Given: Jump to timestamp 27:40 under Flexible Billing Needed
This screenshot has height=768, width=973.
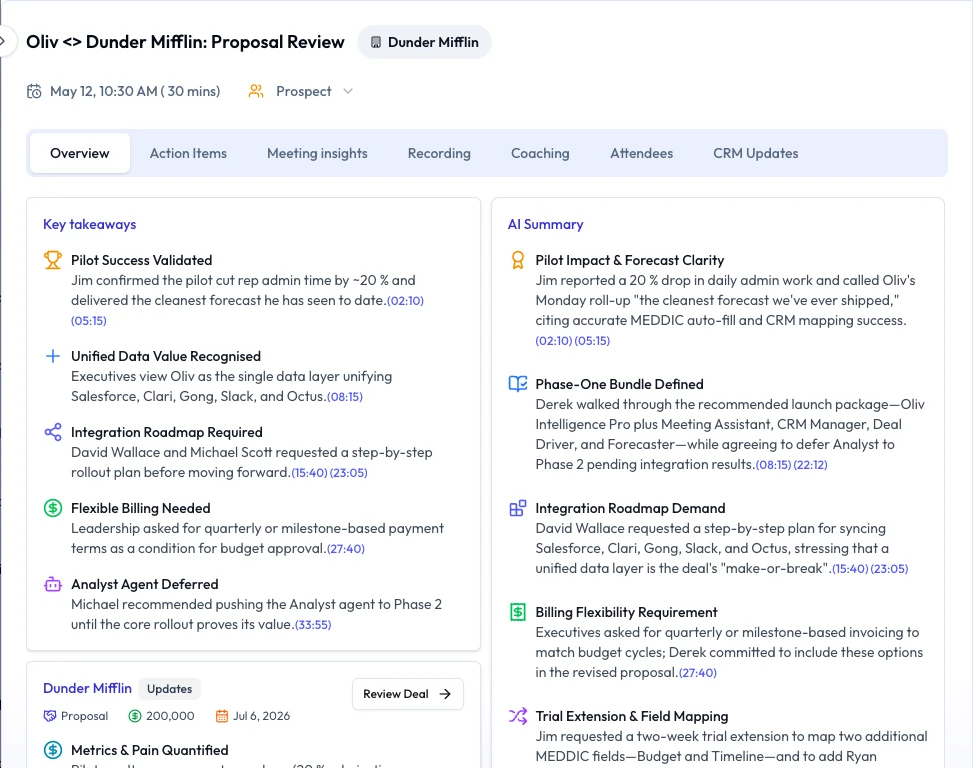Looking at the screenshot, I should 346,549.
